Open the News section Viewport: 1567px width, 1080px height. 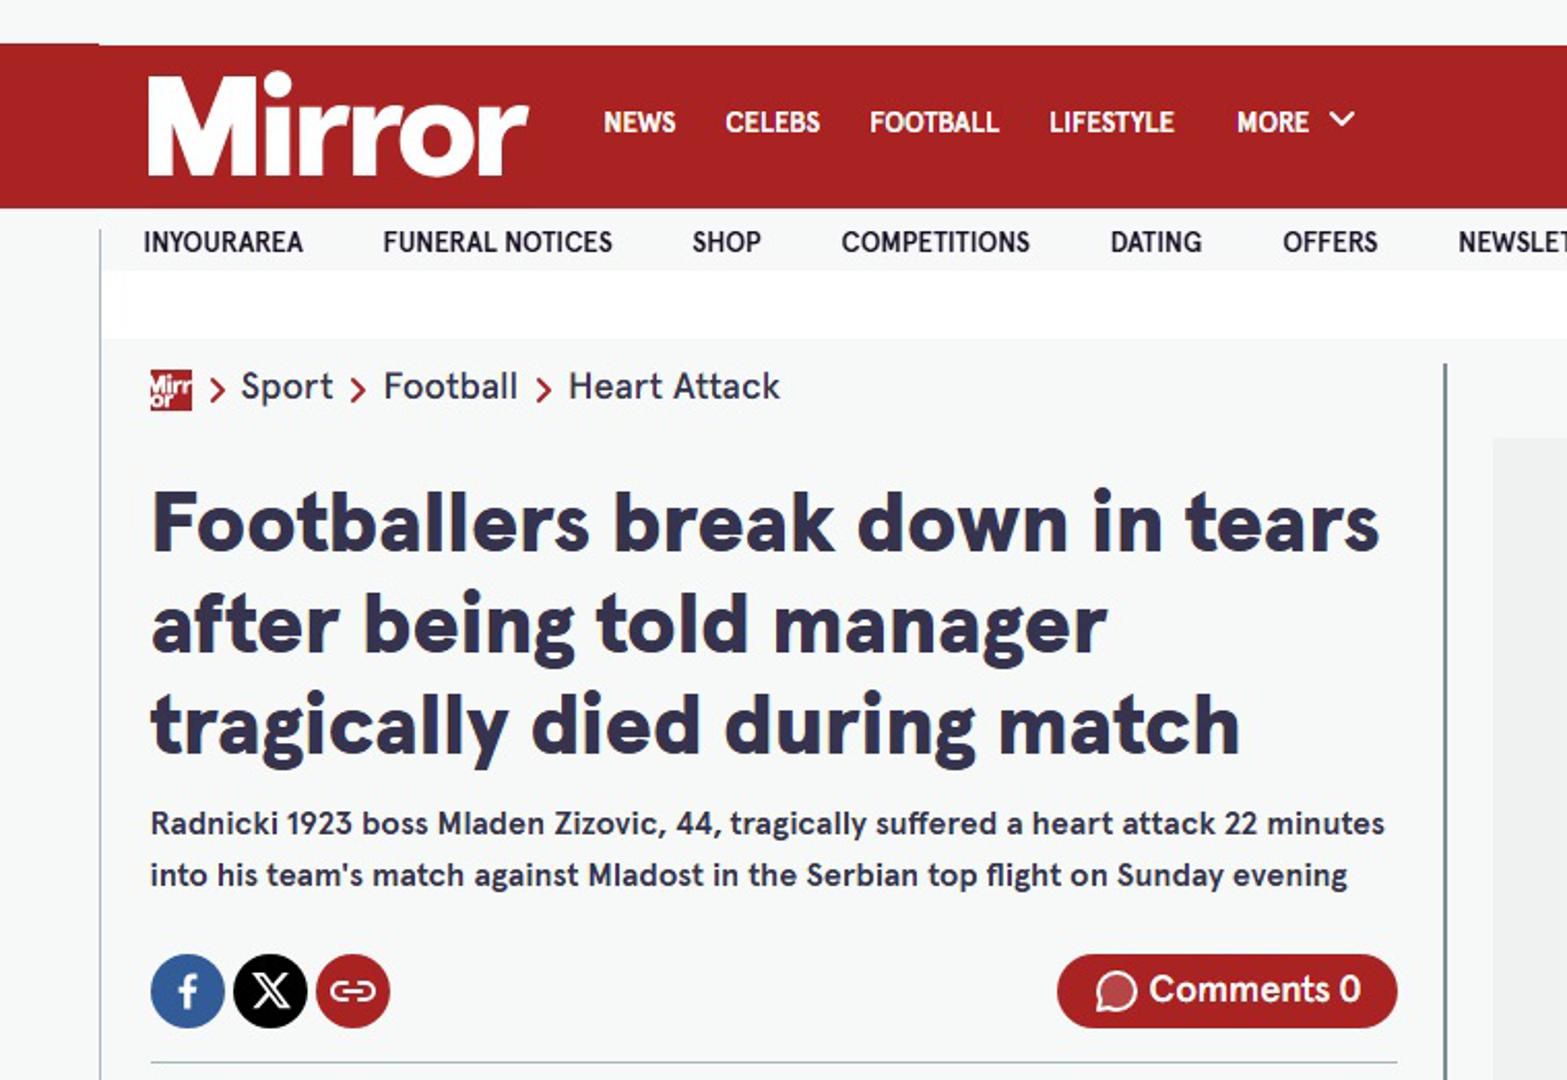[639, 122]
